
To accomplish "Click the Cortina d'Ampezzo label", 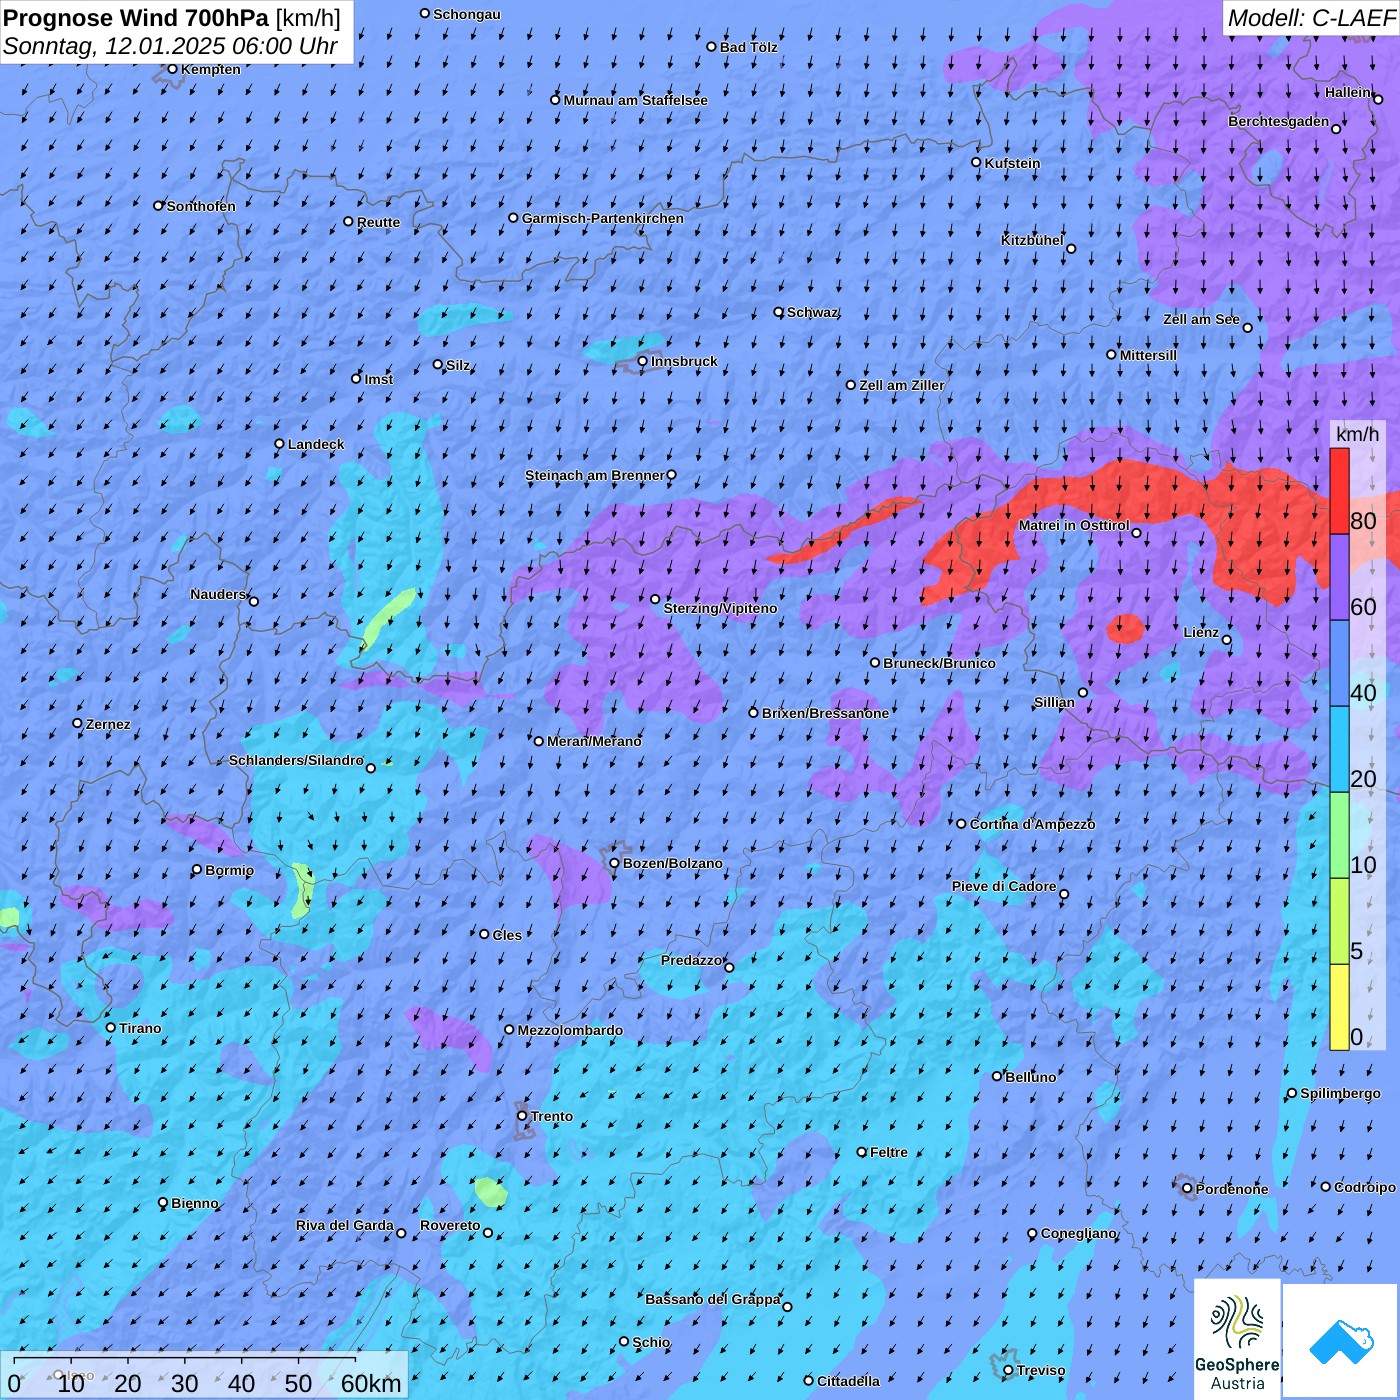I will coord(1032,824).
